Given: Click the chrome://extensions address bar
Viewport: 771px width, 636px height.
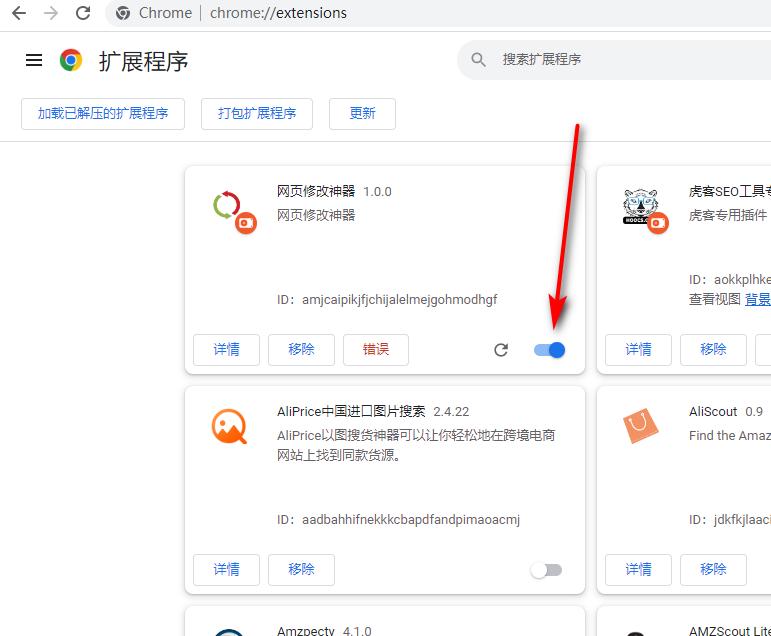Looking at the screenshot, I should tap(438, 13).
